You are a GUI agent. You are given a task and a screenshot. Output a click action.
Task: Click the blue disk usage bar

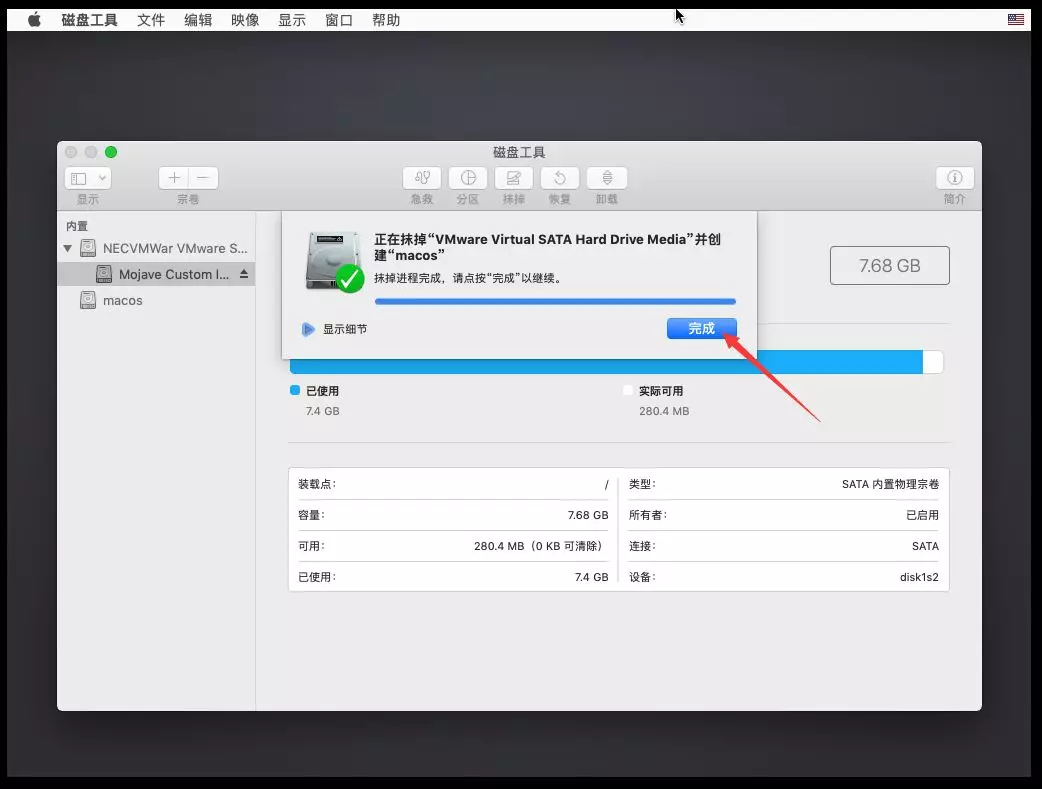tap(606, 362)
